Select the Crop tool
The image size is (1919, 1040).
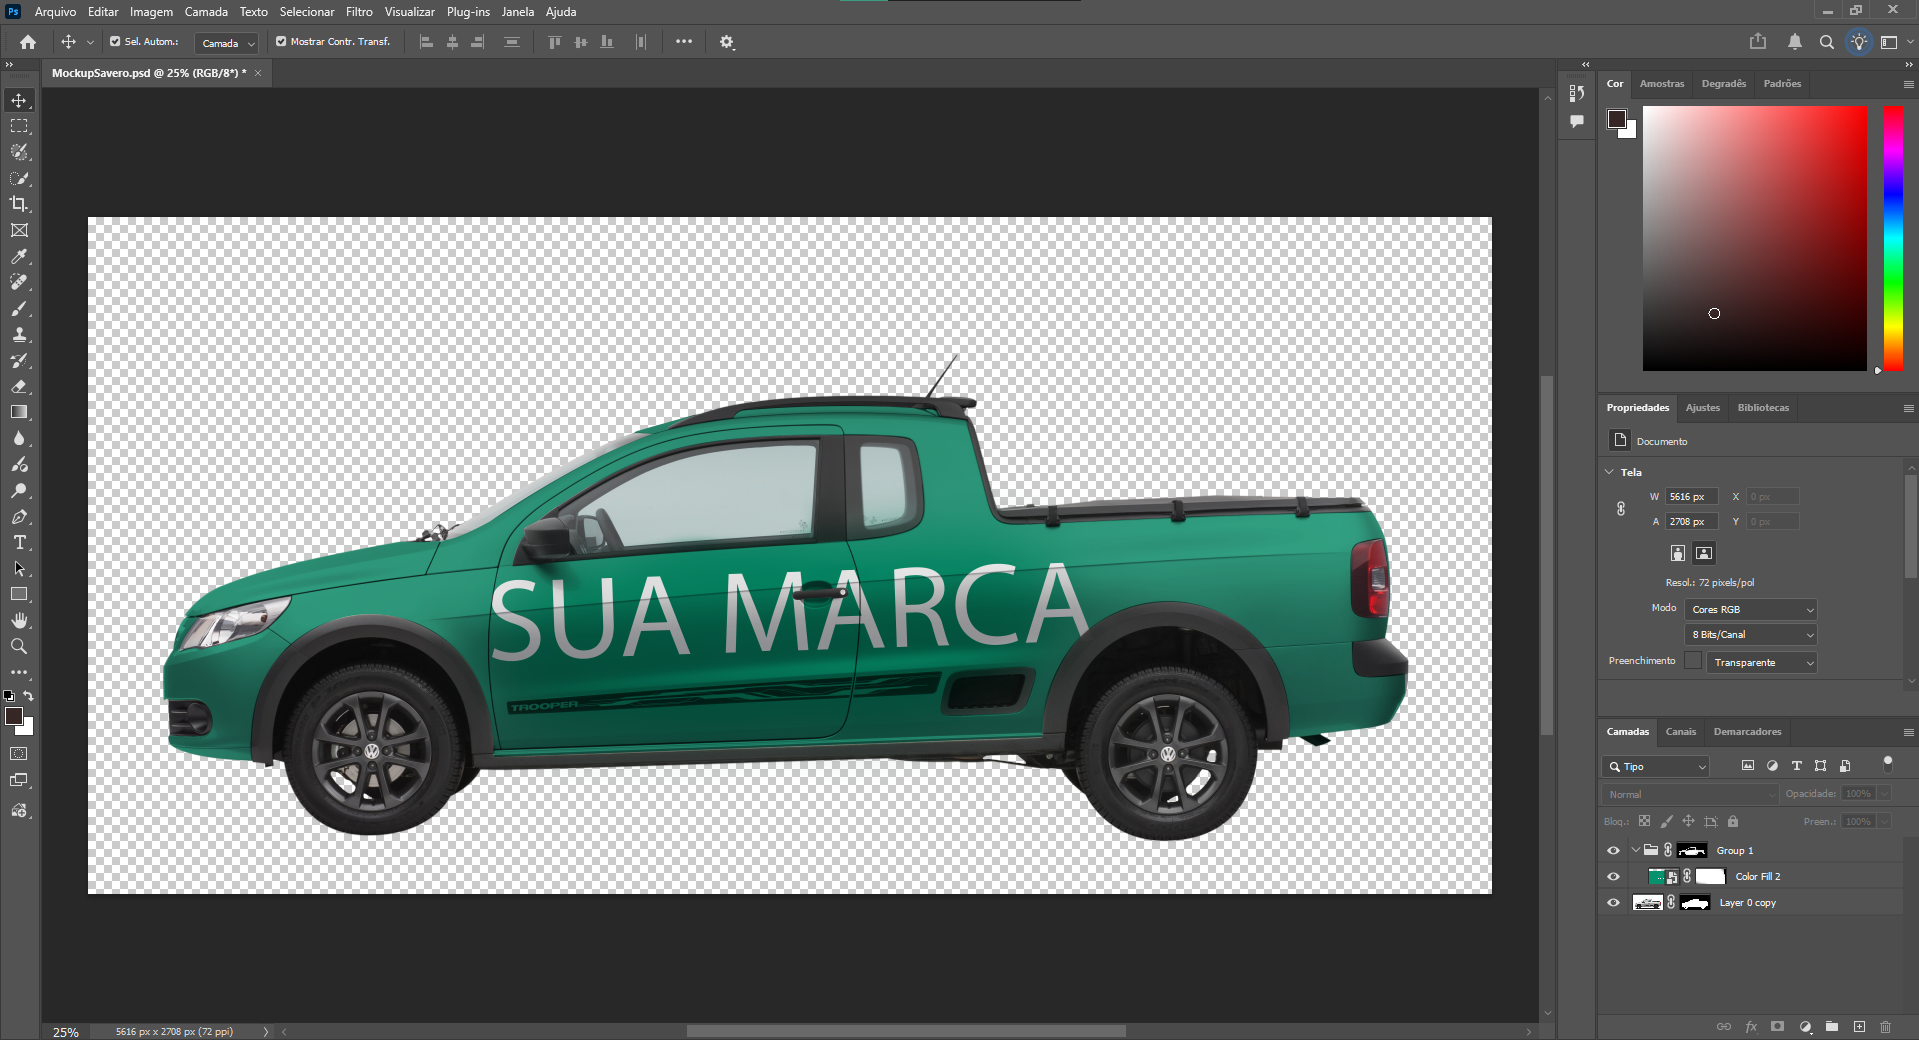click(19, 204)
